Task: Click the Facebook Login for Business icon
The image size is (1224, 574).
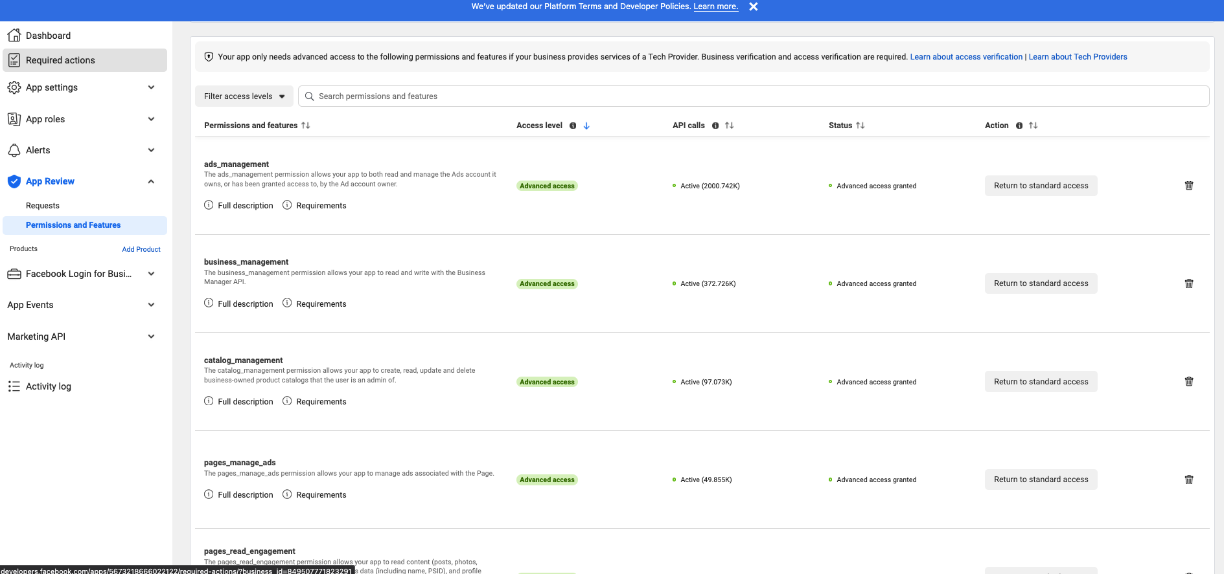Action: (14, 274)
